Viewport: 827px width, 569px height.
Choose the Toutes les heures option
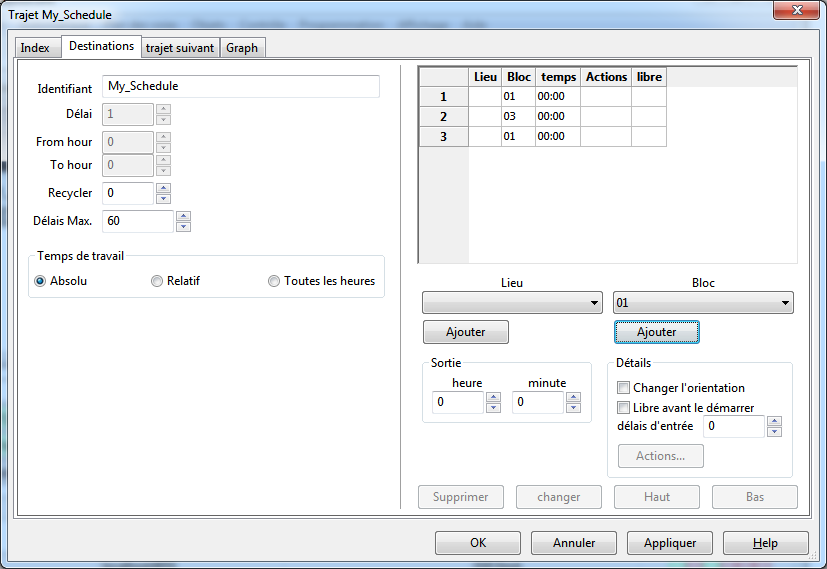[x=274, y=281]
